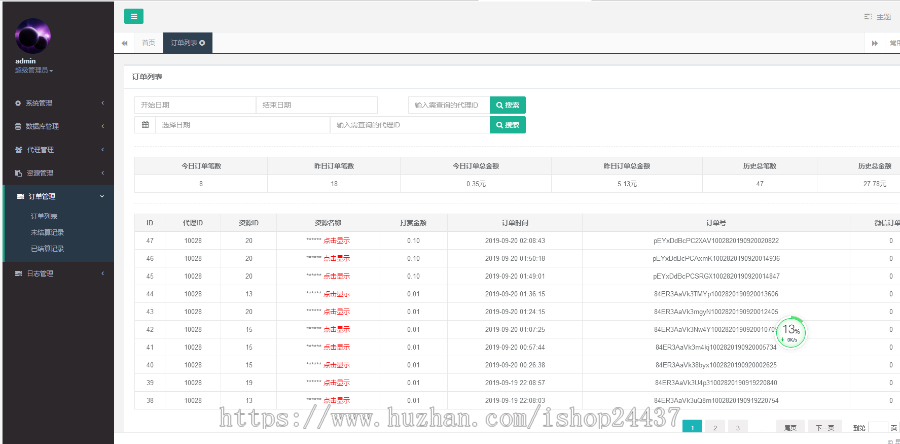Screen dimensions: 900x444
Task: Click the 5.13元 yesterday total value
Action: (x=627, y=184)
